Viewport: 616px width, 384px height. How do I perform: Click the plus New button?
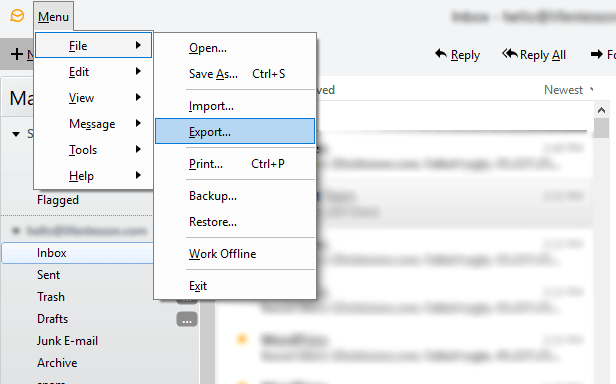17,54
